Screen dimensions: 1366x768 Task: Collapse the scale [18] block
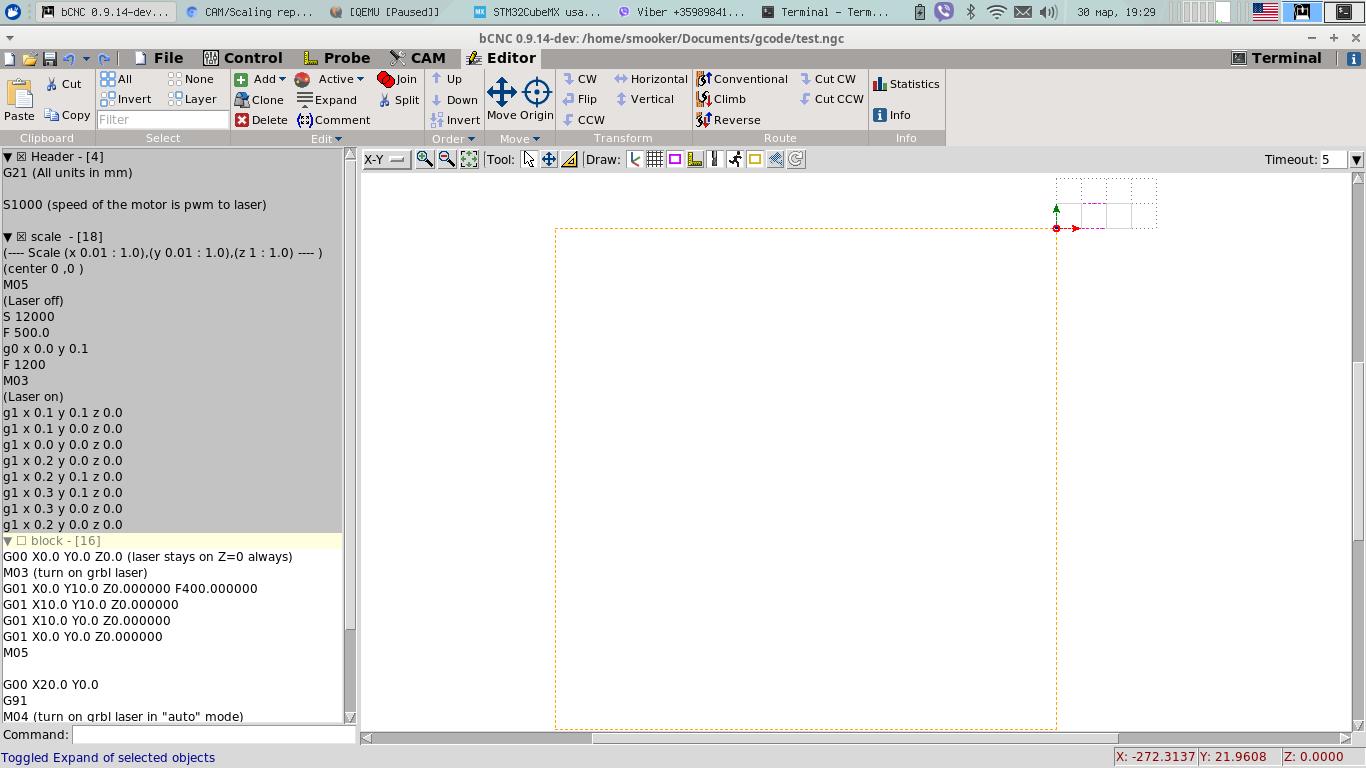pos(8,237)
